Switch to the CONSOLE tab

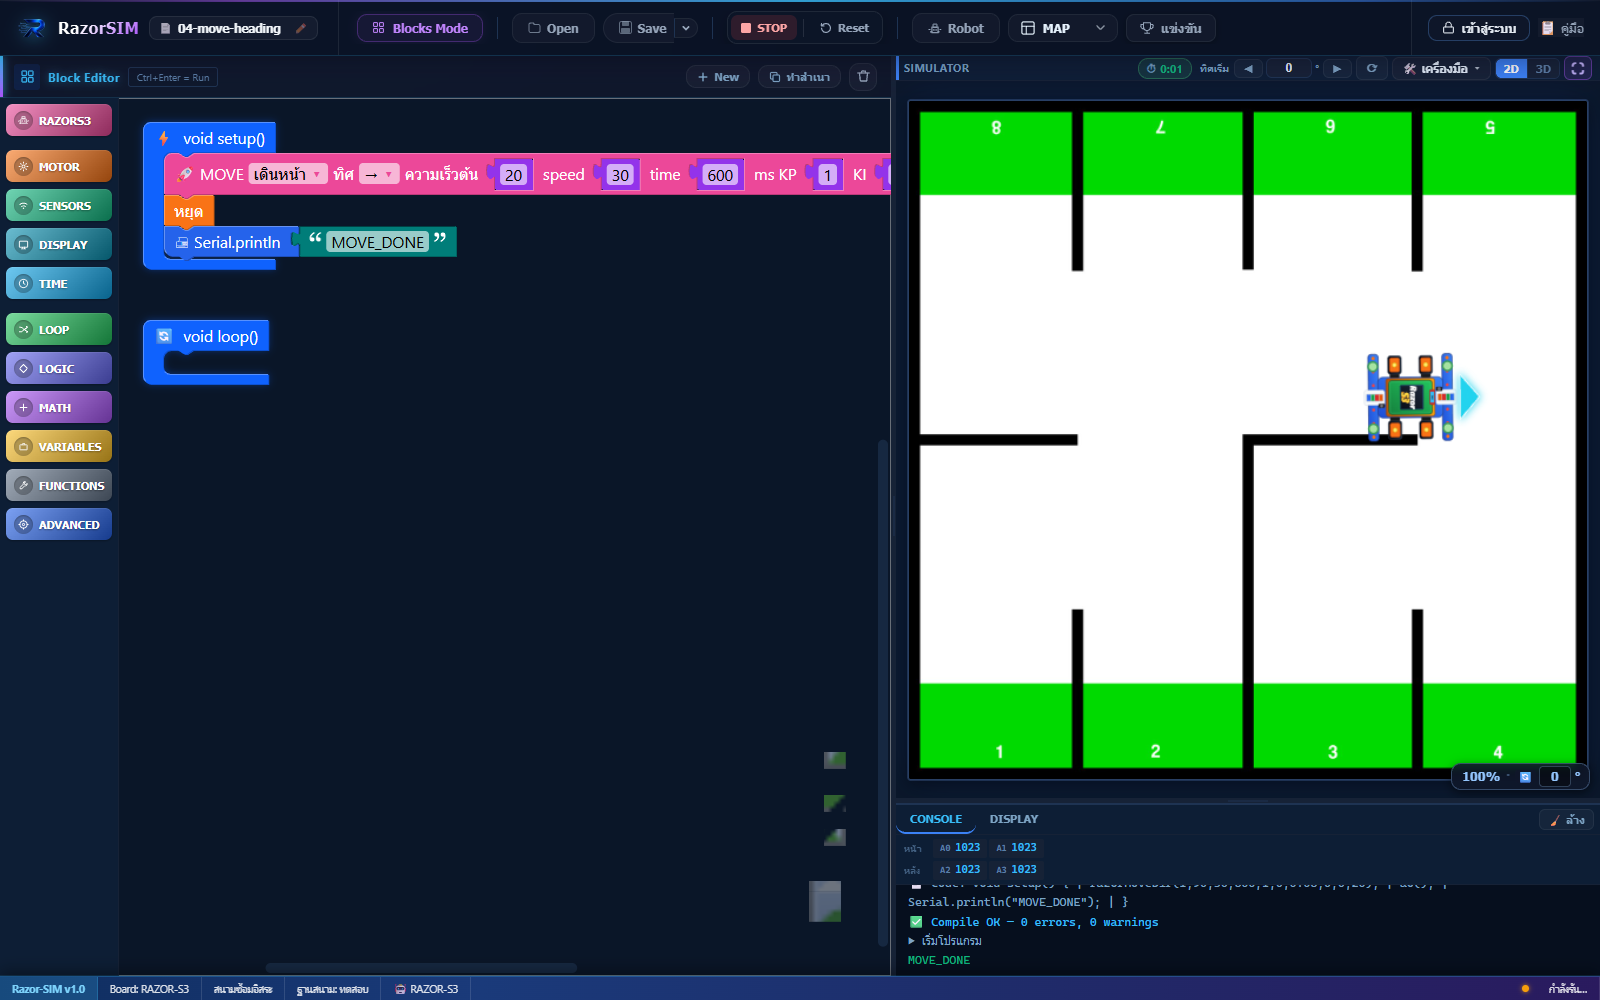pyautogui.click(x=936, y=819)
